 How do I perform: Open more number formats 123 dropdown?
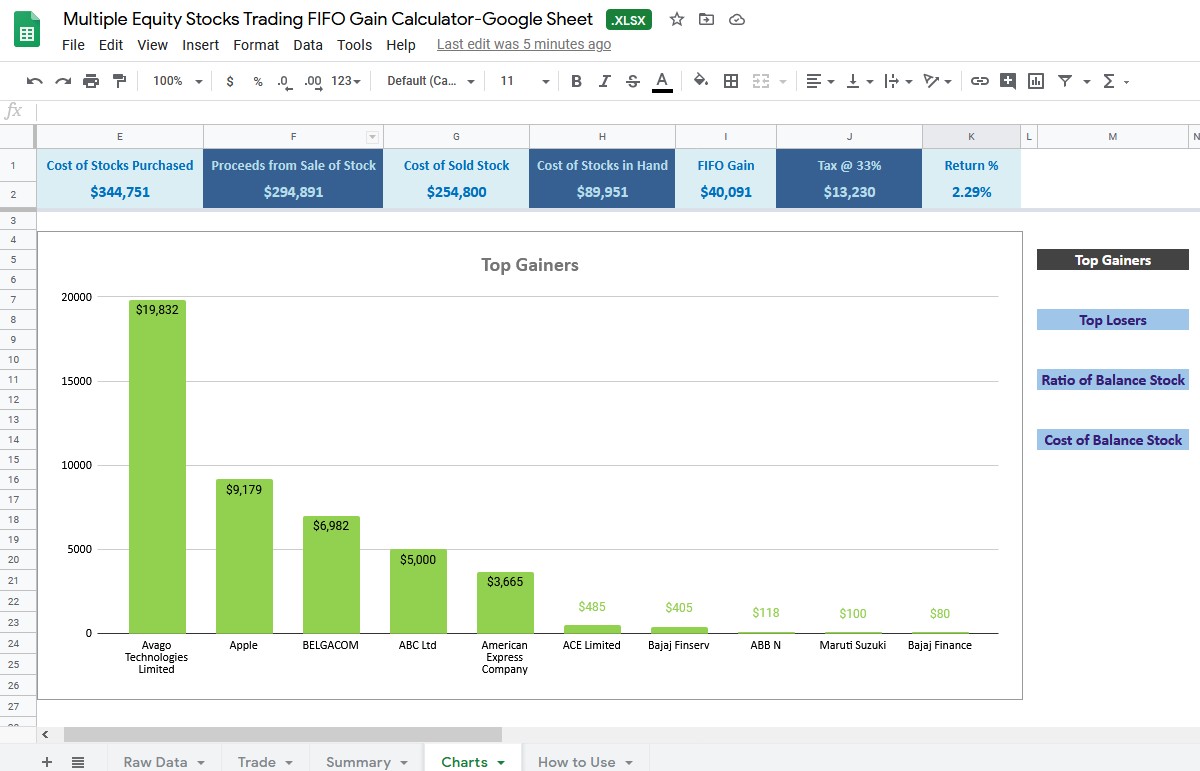click(x=346, y=81)
